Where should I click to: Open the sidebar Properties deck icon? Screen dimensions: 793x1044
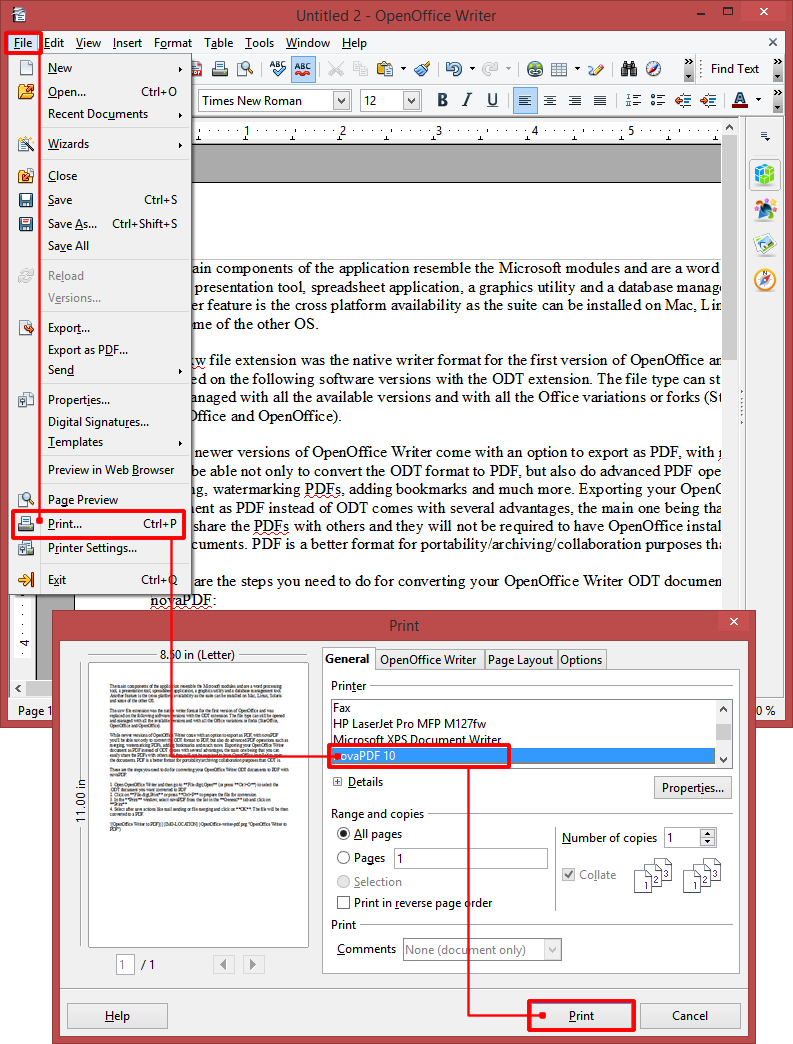tap(765, 175)
